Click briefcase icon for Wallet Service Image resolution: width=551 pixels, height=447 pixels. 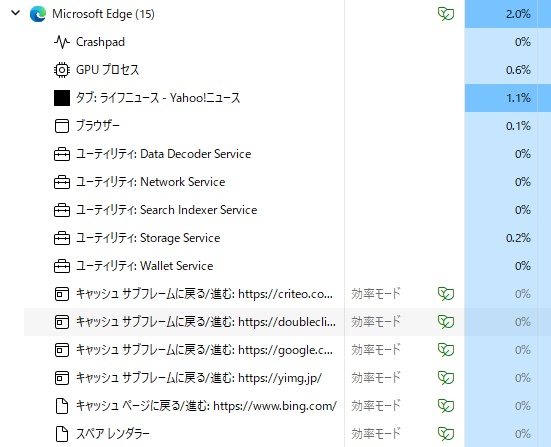click(61, 266)
